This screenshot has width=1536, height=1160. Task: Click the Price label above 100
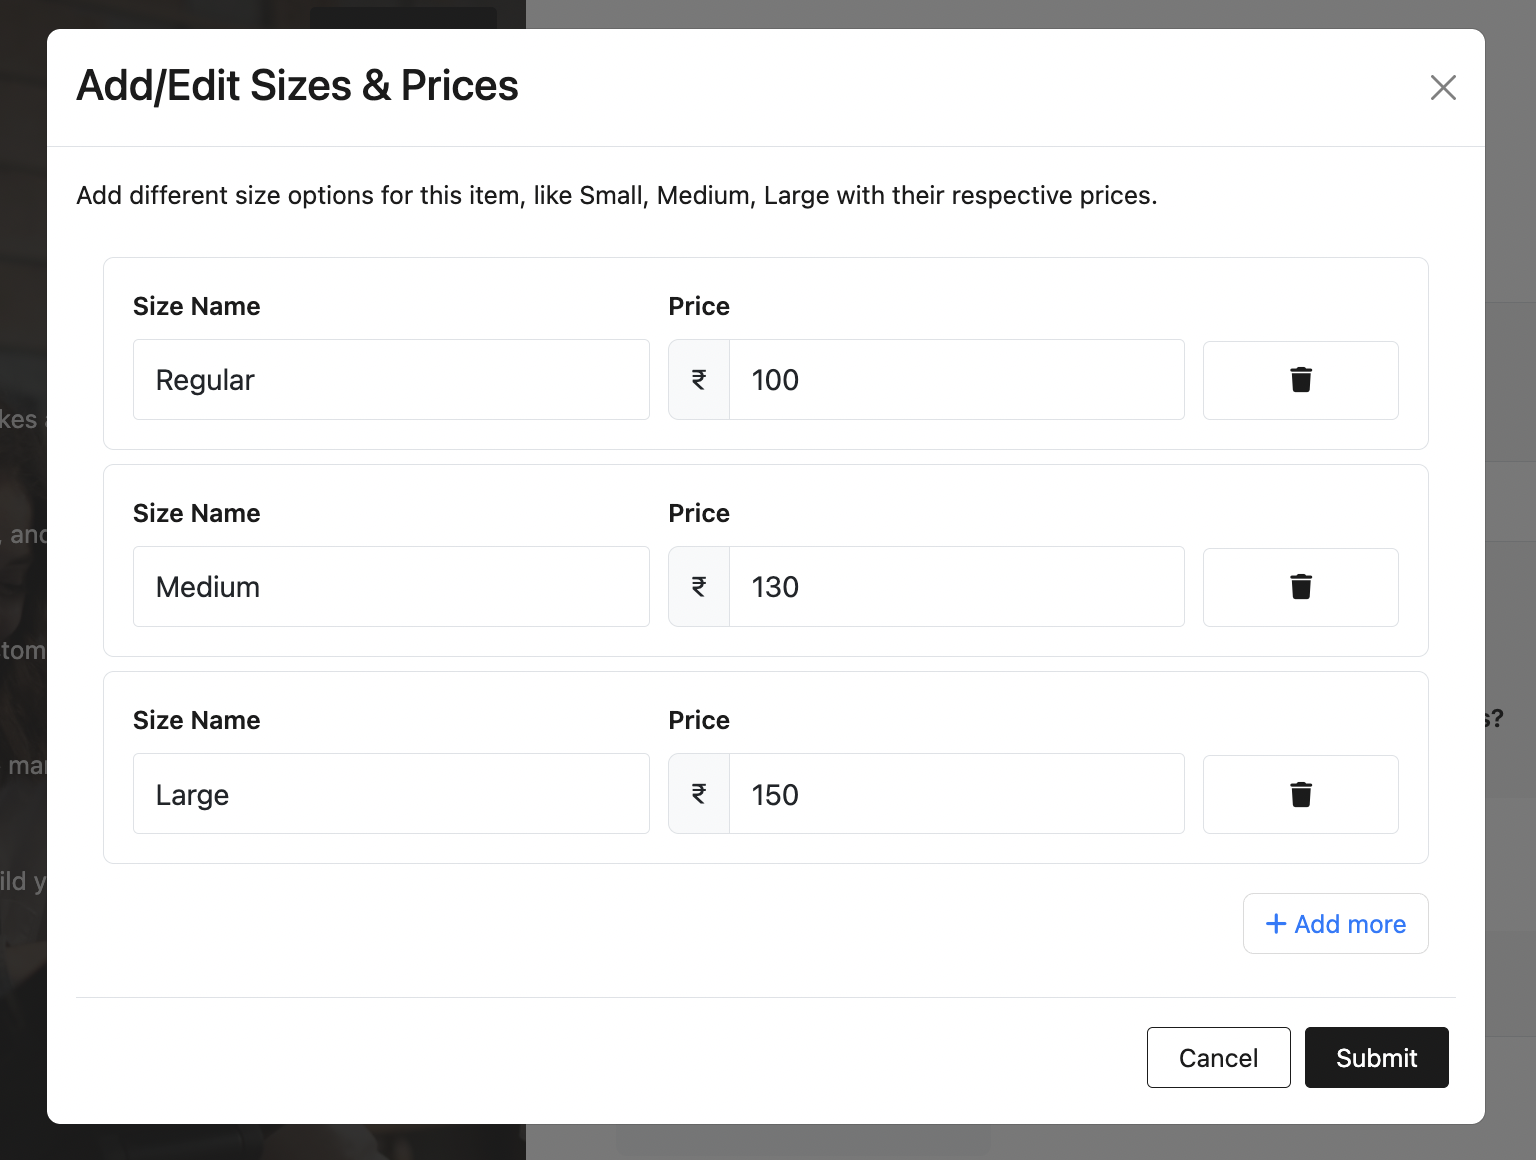pos(699,307)
